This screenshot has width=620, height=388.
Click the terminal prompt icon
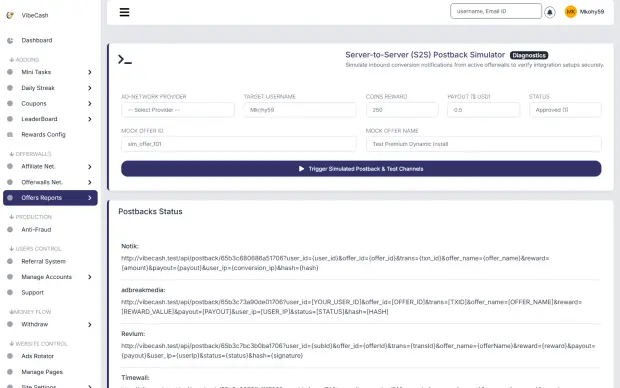coord(125,60)
